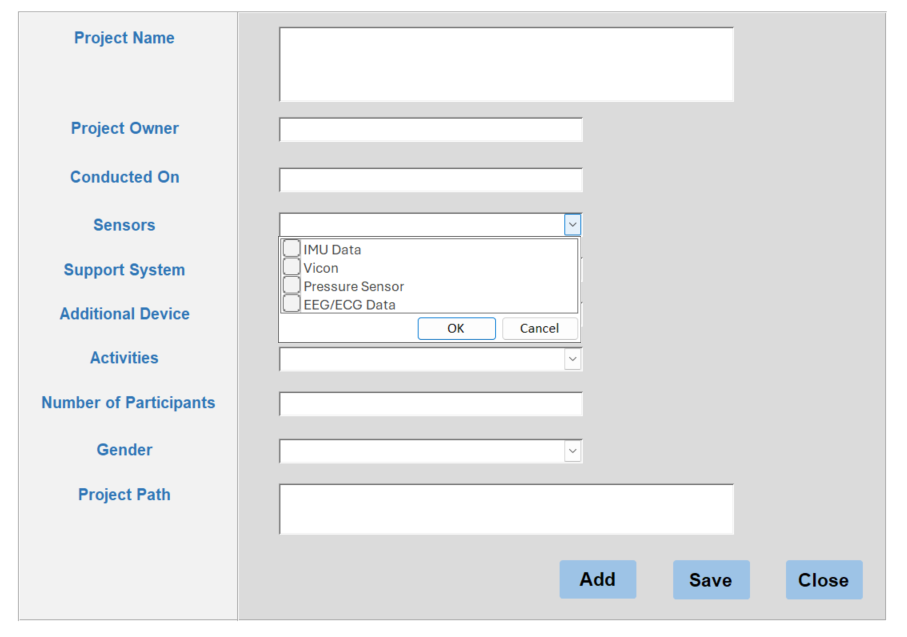Click the Sensors combo box field
Image resolution: width=907 pixels, height=637 pixels.
pos(422,224)
